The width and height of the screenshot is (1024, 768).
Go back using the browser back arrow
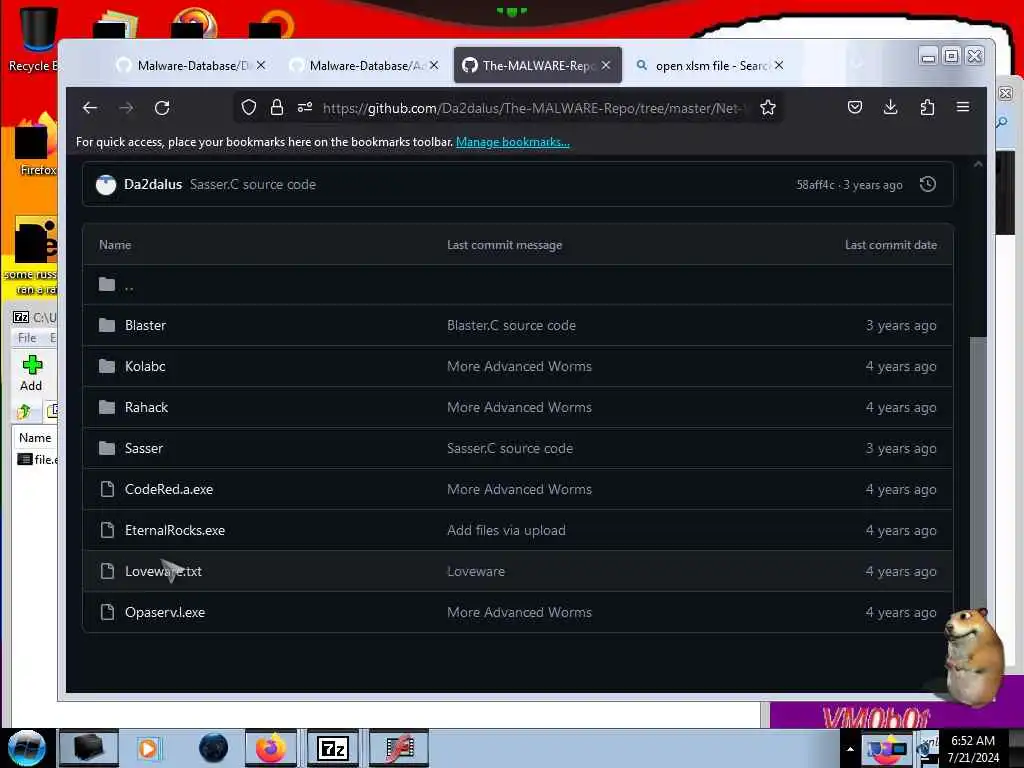90,108
